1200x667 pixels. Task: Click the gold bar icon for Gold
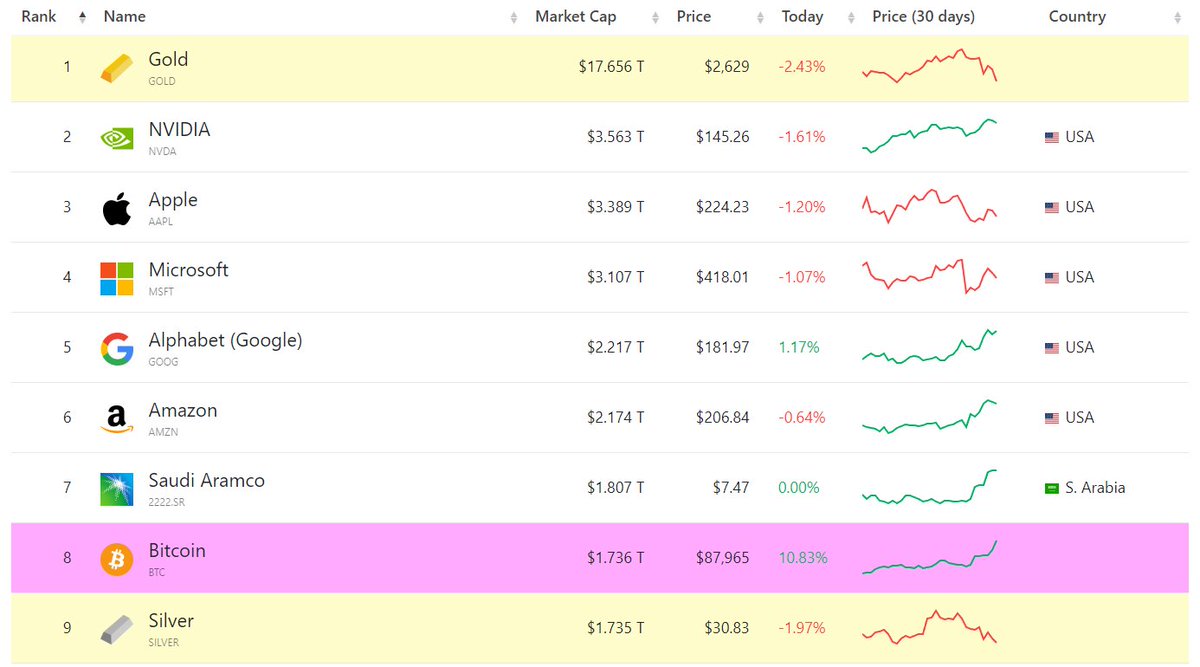tap(116, 66)
